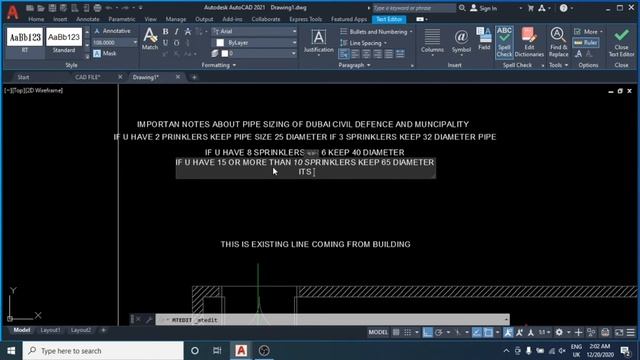Toggle the Ruler option
Screen dimensions: 640x360
[586, 42]
